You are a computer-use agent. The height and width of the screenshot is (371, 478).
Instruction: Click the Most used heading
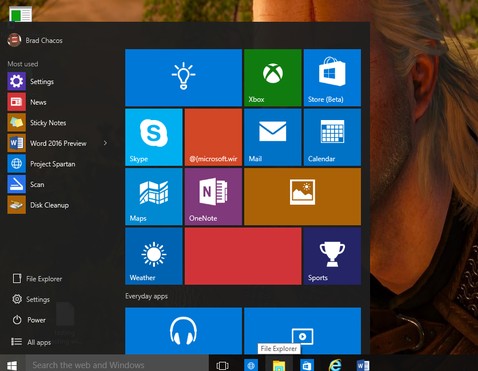(x=23, y=64)
